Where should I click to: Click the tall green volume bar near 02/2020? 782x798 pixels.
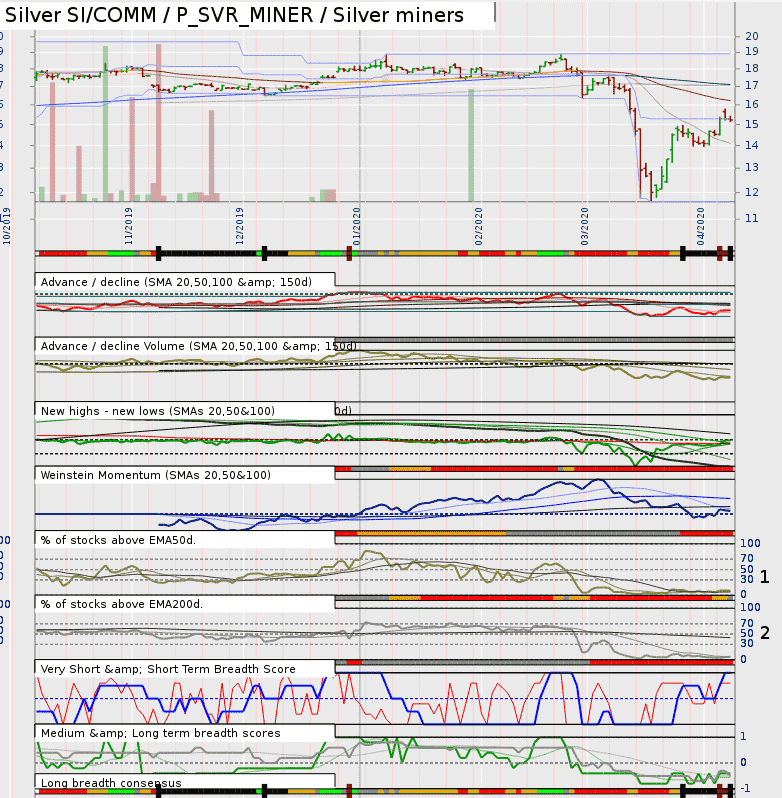tap(471, 146)
